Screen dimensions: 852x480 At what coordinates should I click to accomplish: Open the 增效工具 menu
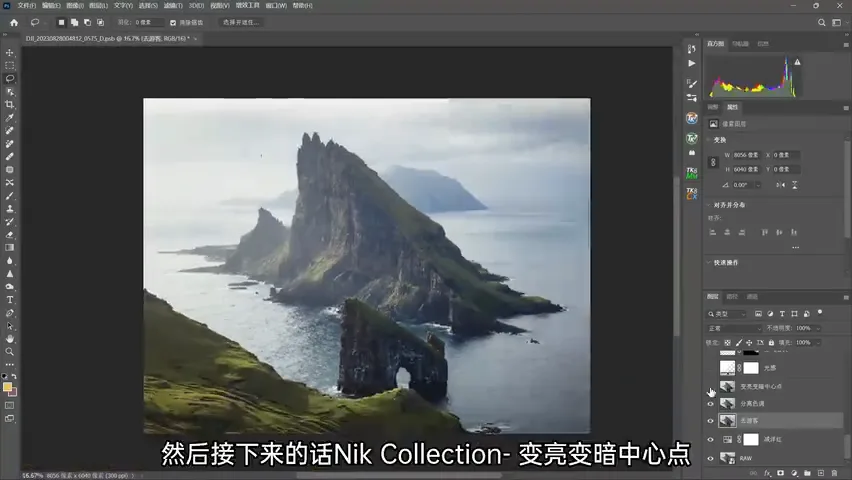(247, 5)
